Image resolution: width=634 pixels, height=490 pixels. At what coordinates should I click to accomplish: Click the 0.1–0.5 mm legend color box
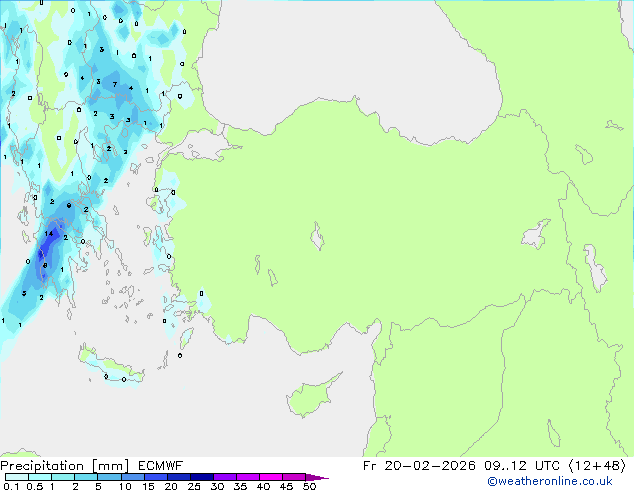(17, 477)
